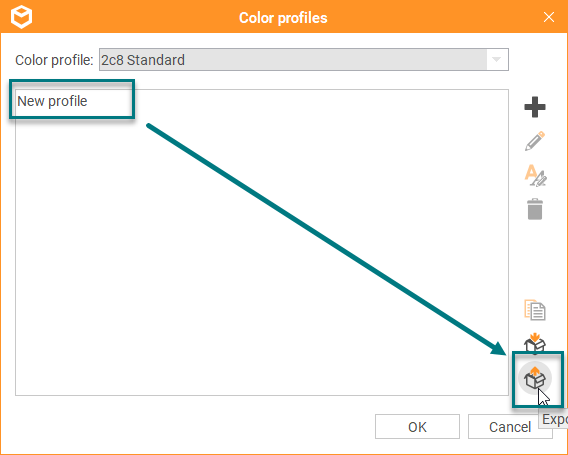Add a new color profile with the plus icon
This screenshot has height=455, width=568.
535,107
